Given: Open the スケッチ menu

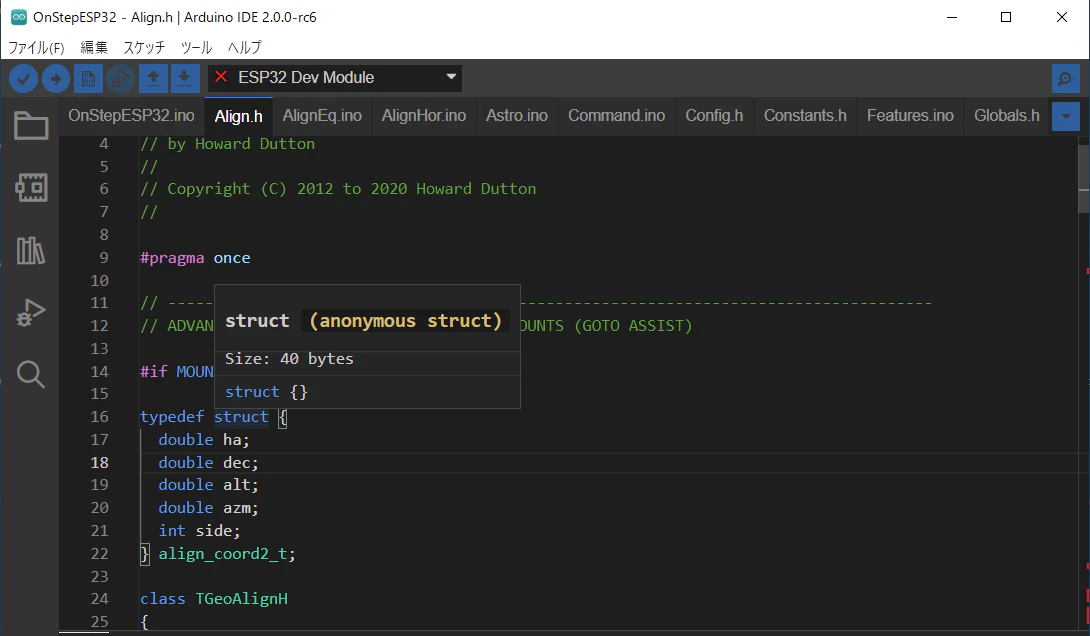Looking at the screenshot, I should tap(145, 47).
